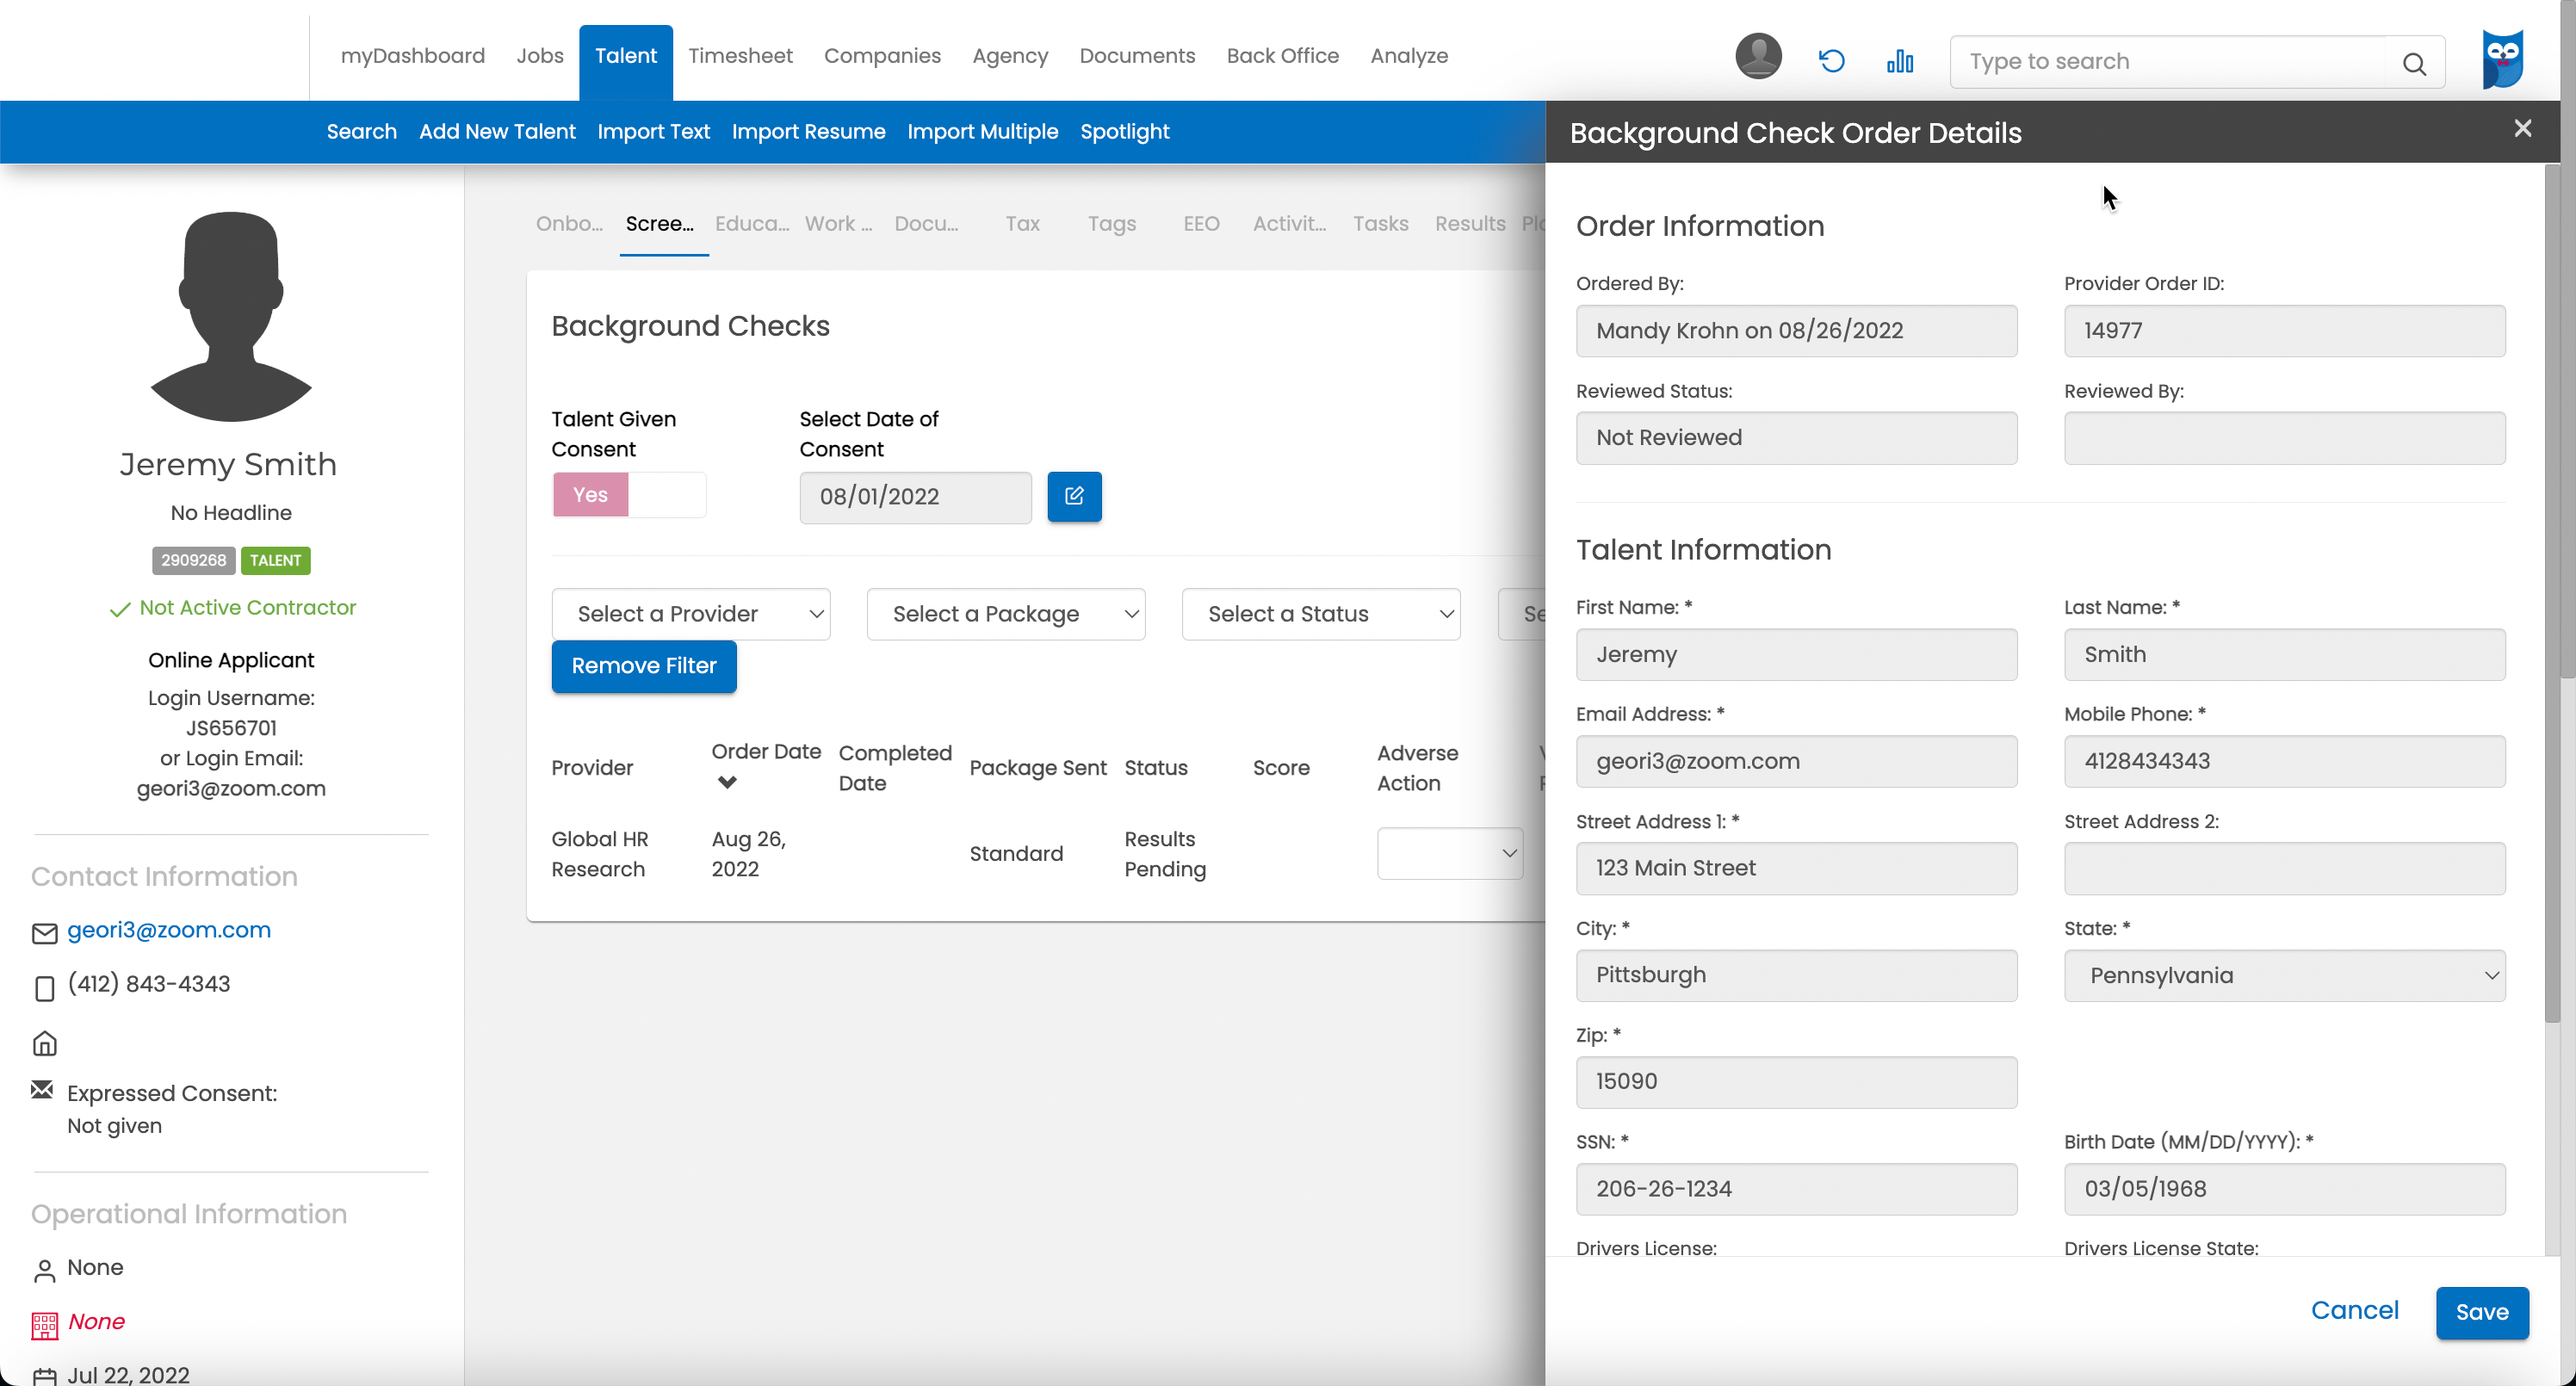
Task: Click the green TALENT badge
Action: point(275,560)
